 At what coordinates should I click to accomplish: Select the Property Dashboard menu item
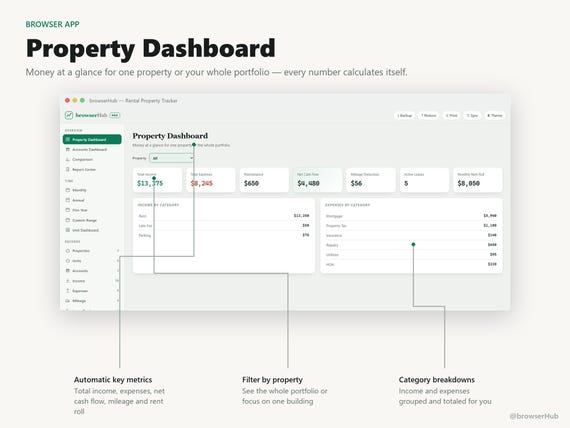pos(92,139)
